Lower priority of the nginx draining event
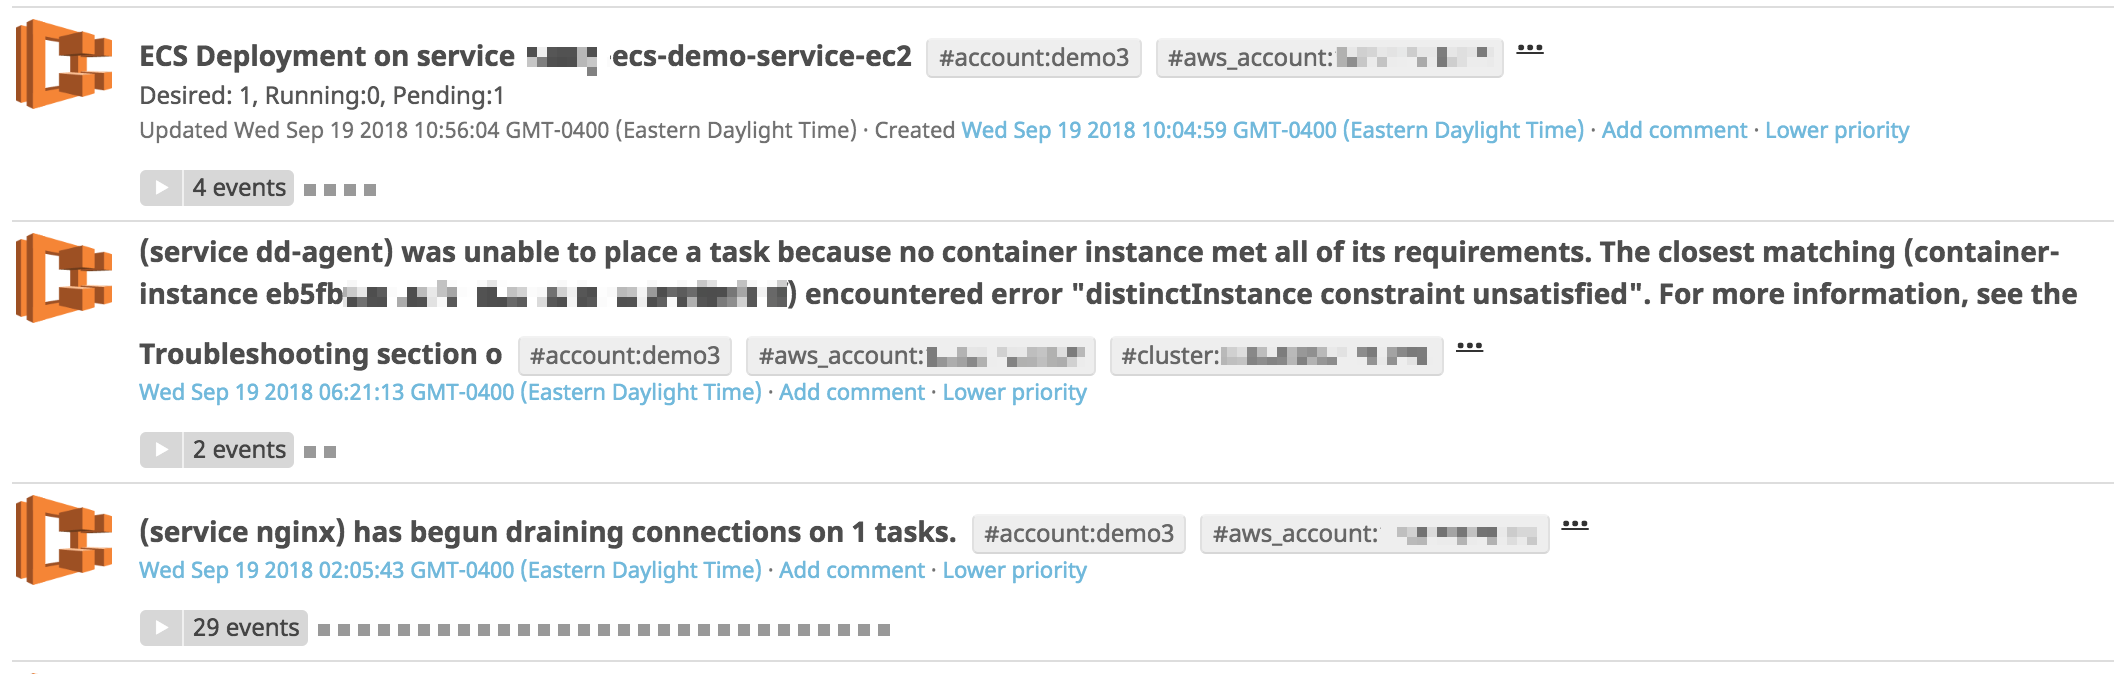The height and width of the screenshot is (674, 2114). (x=1014, y=571)
